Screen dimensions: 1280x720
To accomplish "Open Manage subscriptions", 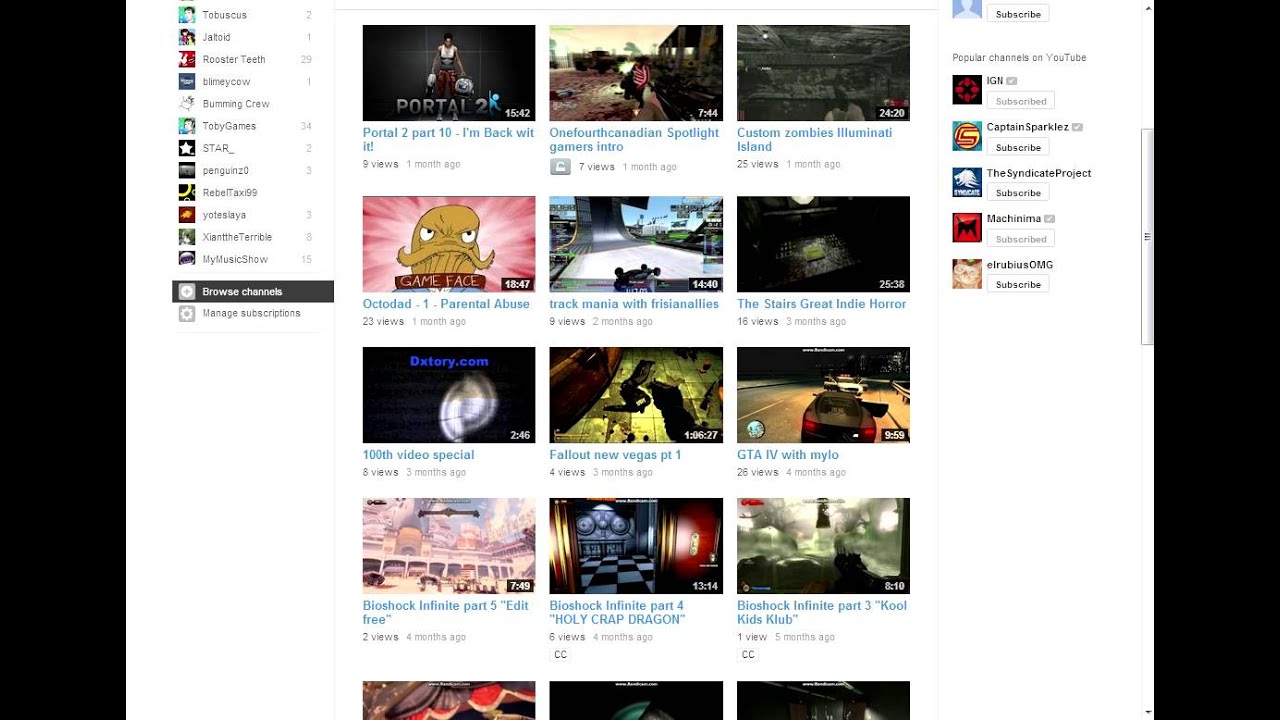I will 253,313.
